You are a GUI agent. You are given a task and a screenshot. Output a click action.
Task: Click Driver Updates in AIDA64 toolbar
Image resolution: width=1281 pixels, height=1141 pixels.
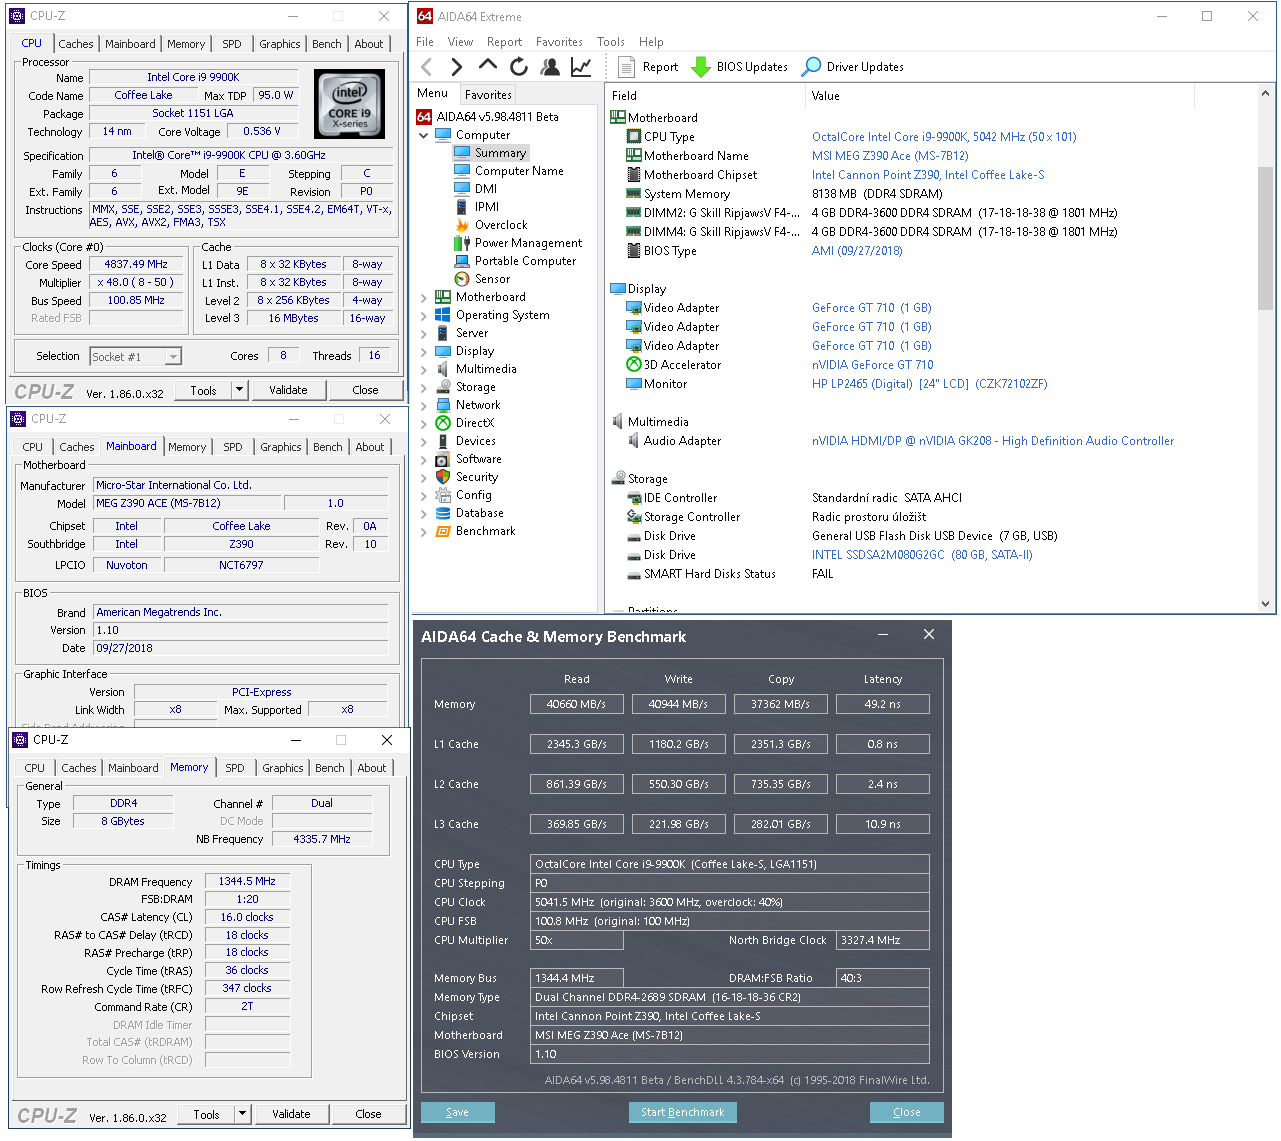[x=854, y=67]
